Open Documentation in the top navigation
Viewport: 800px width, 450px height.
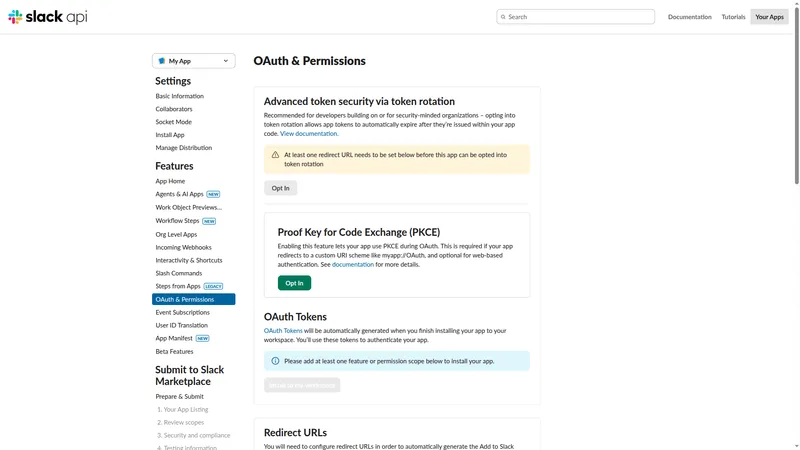coord(689,17)
